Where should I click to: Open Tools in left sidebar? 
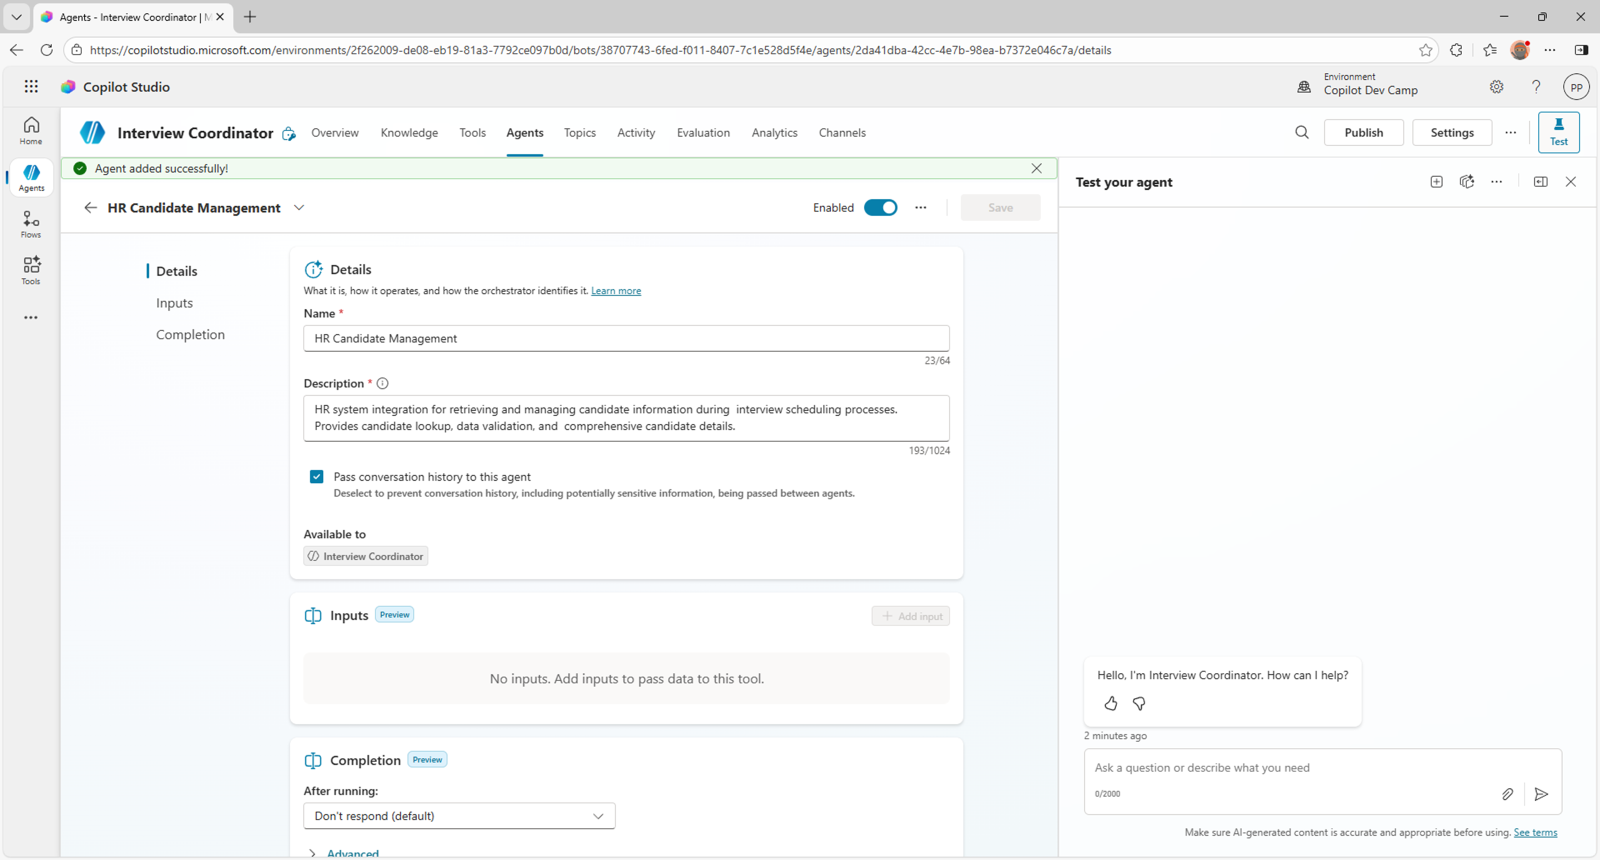point(31,270)
